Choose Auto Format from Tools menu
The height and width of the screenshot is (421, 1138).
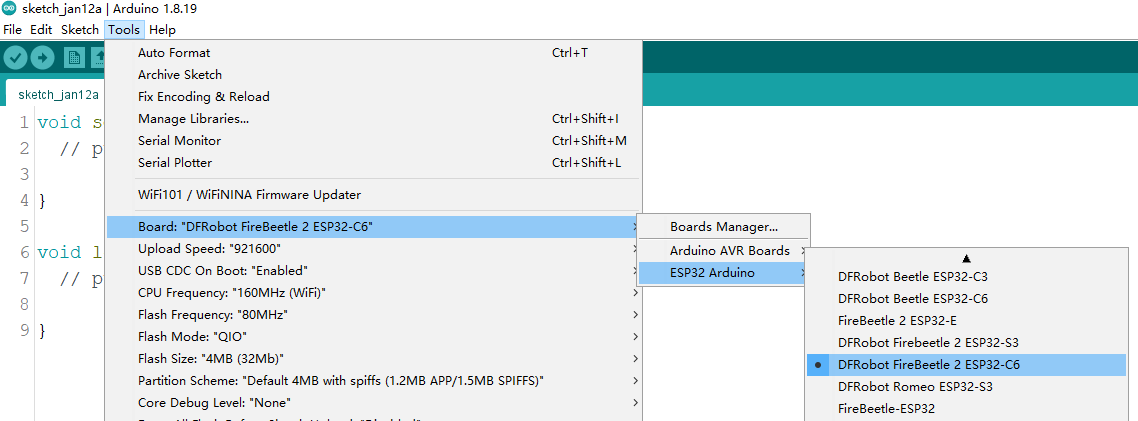[374, 53]
